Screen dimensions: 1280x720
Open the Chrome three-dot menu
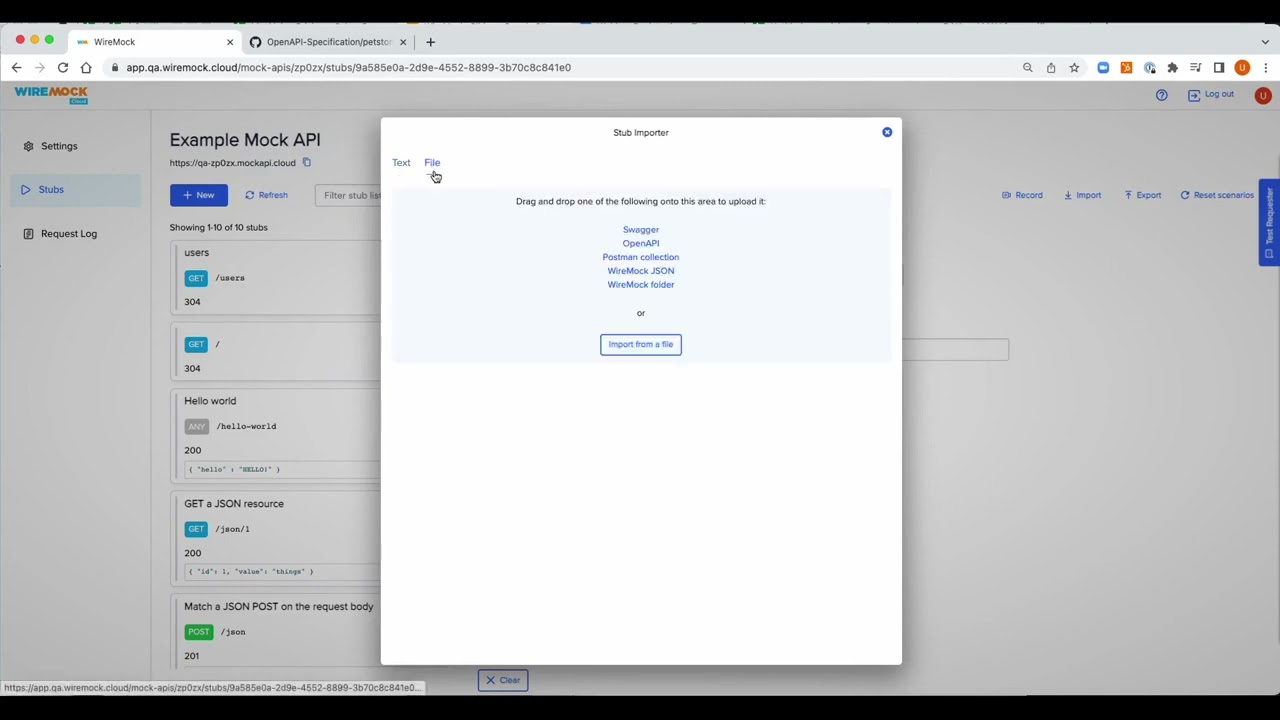click(x=1266, y=68)
